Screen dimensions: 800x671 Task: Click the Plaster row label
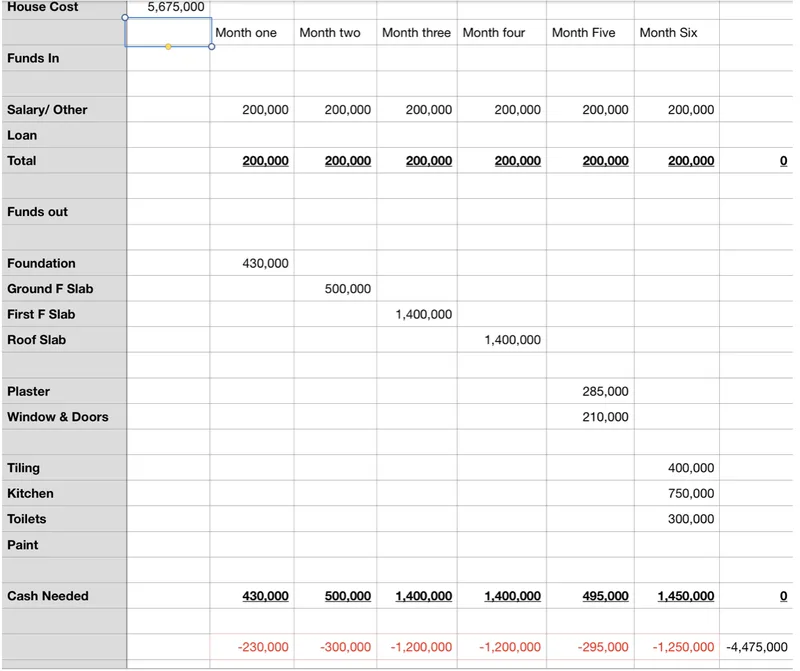tap(64, 391)
